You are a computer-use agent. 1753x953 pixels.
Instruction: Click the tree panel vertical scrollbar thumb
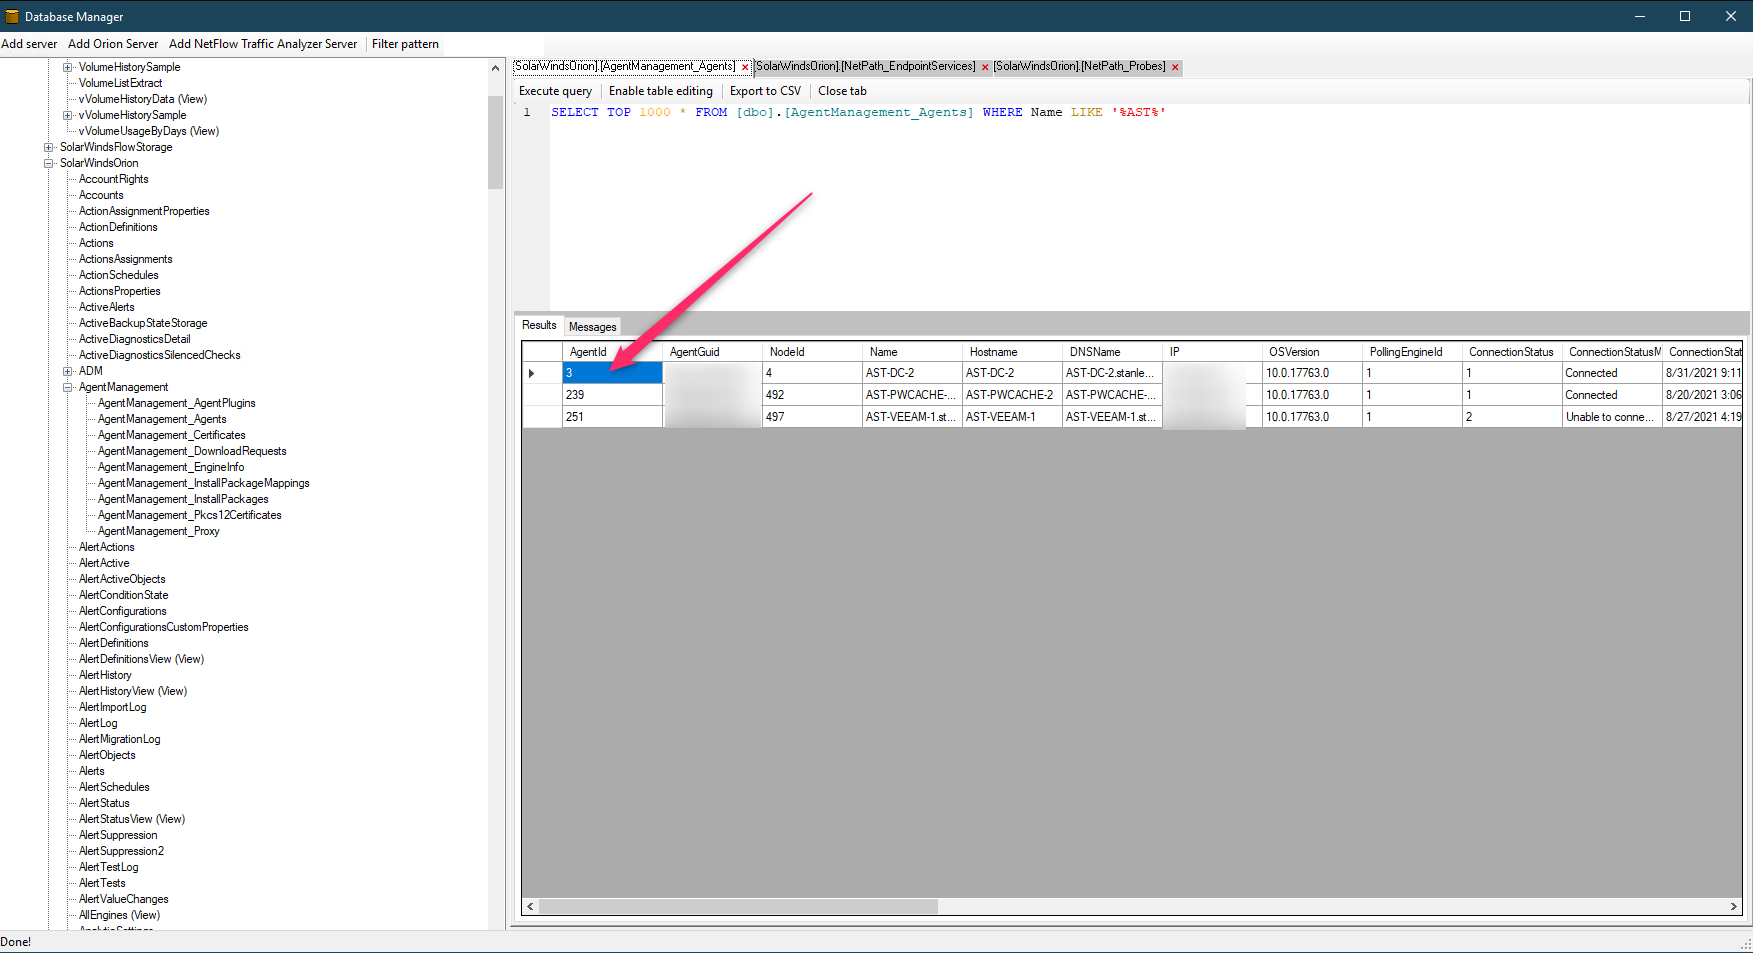495,142
